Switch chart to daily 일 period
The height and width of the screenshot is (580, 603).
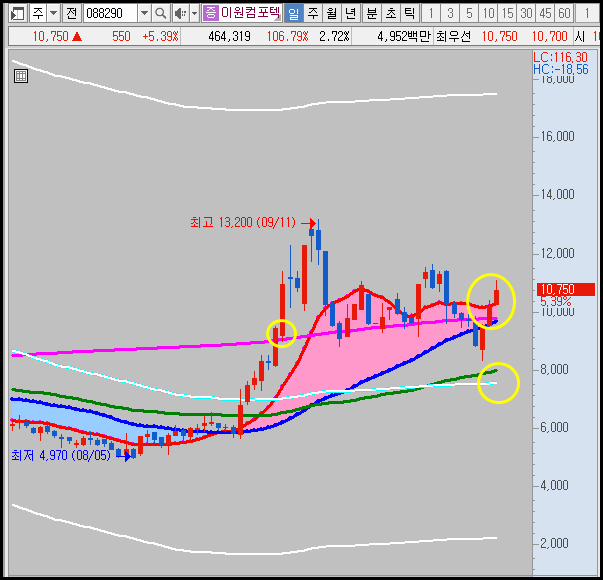tap(293, 14)
